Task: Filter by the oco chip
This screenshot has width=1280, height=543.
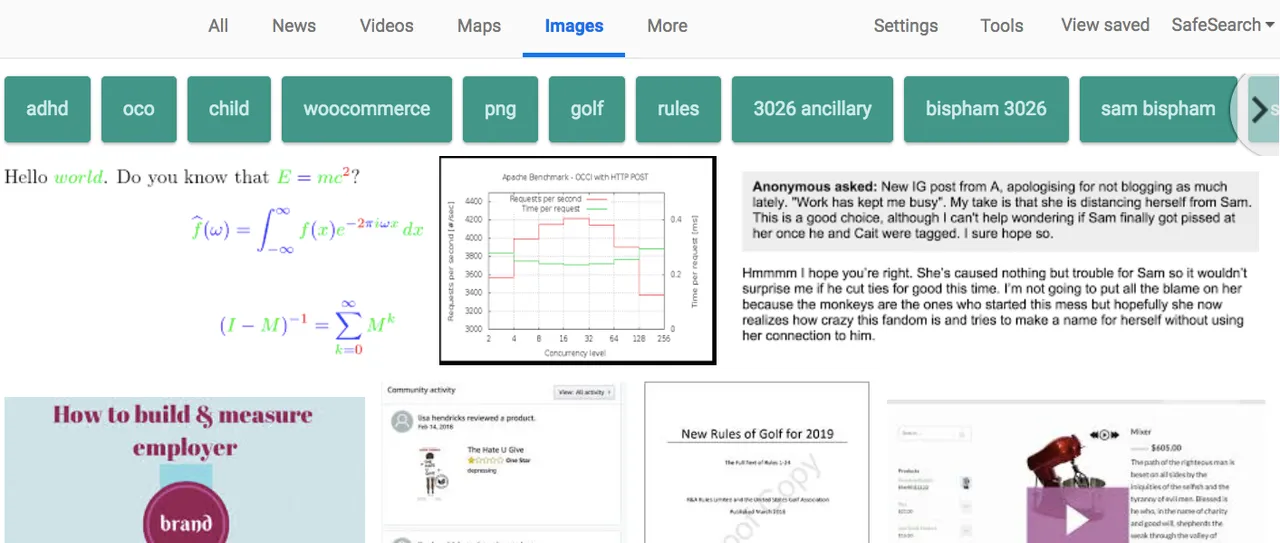Action: 139,109
